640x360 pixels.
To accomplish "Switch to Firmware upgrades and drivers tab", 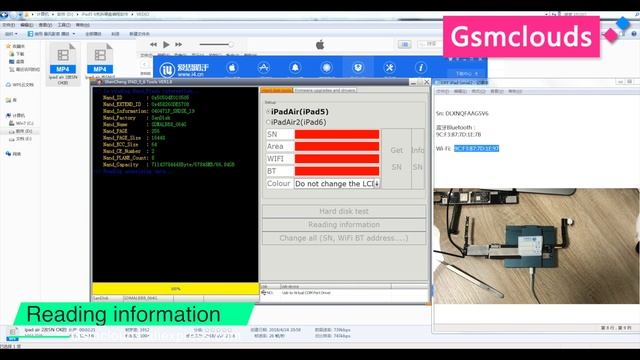I will coord(325,90).
